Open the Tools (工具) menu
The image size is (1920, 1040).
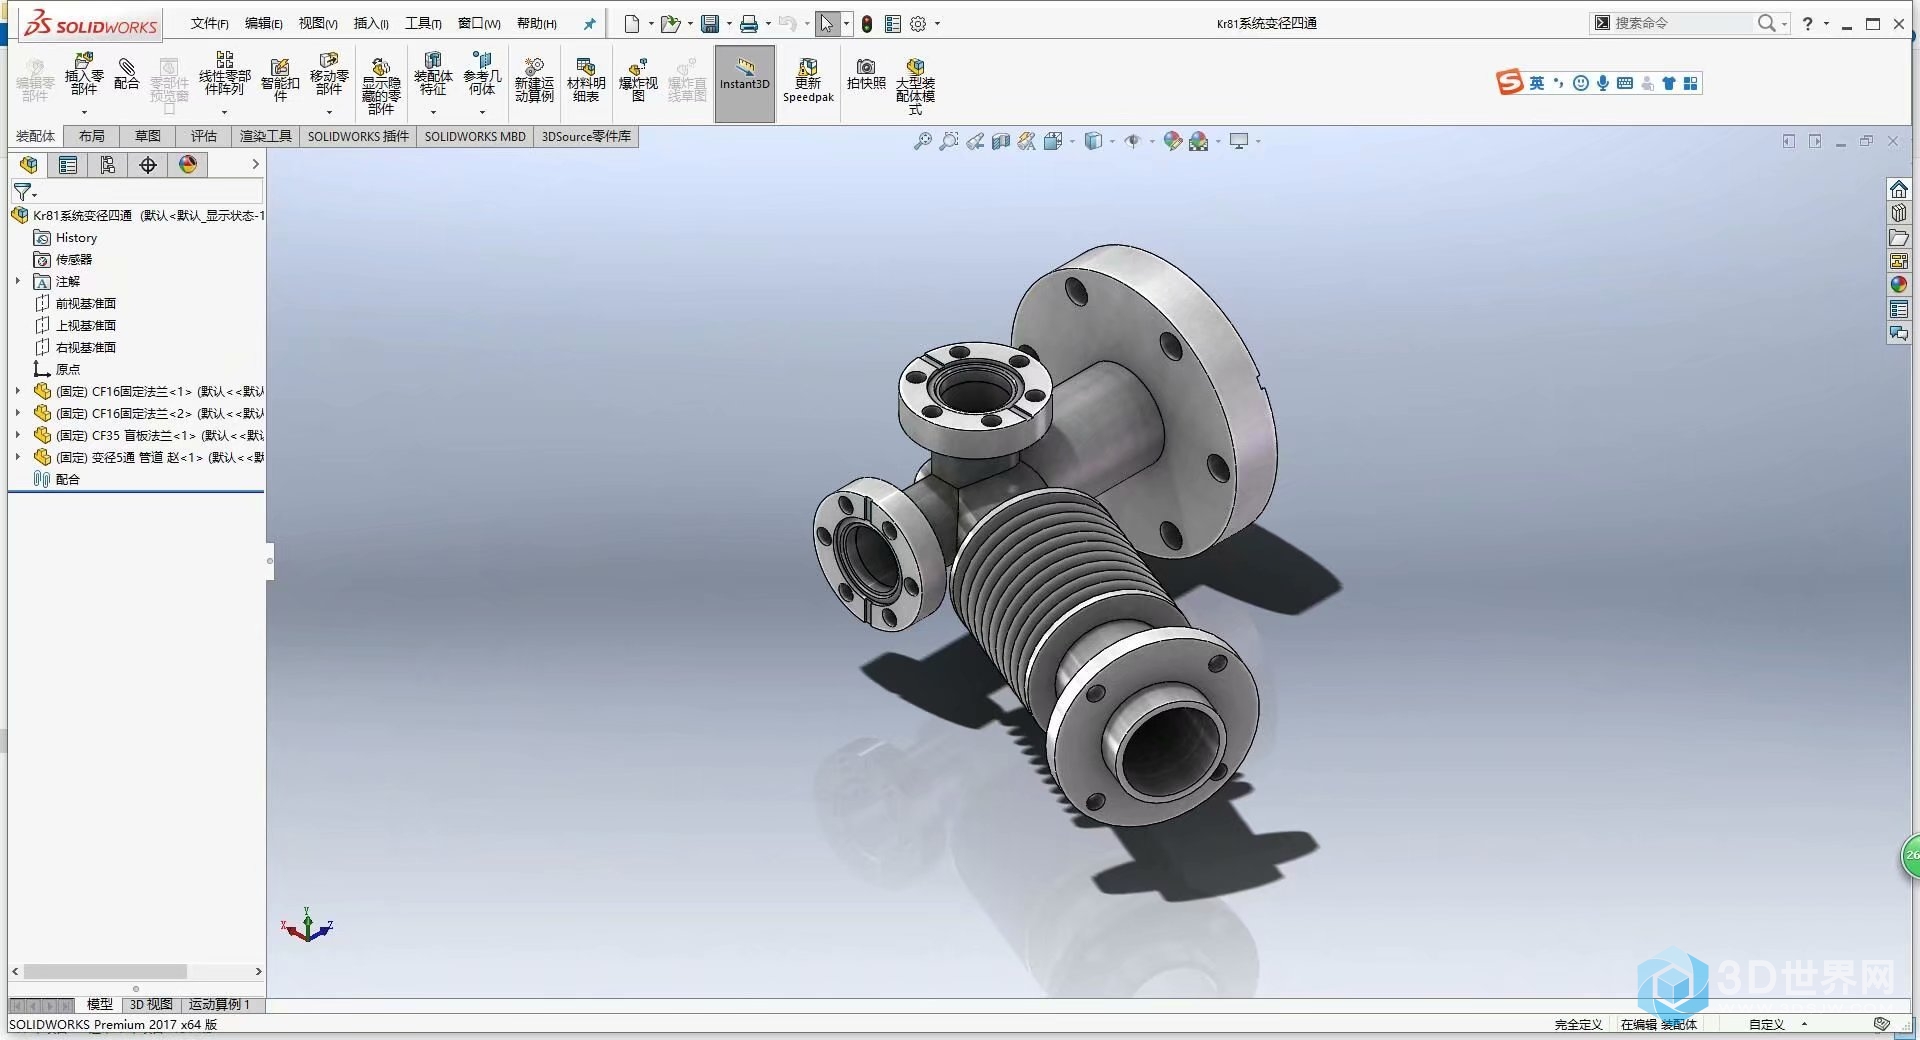[x=423, y=24]
